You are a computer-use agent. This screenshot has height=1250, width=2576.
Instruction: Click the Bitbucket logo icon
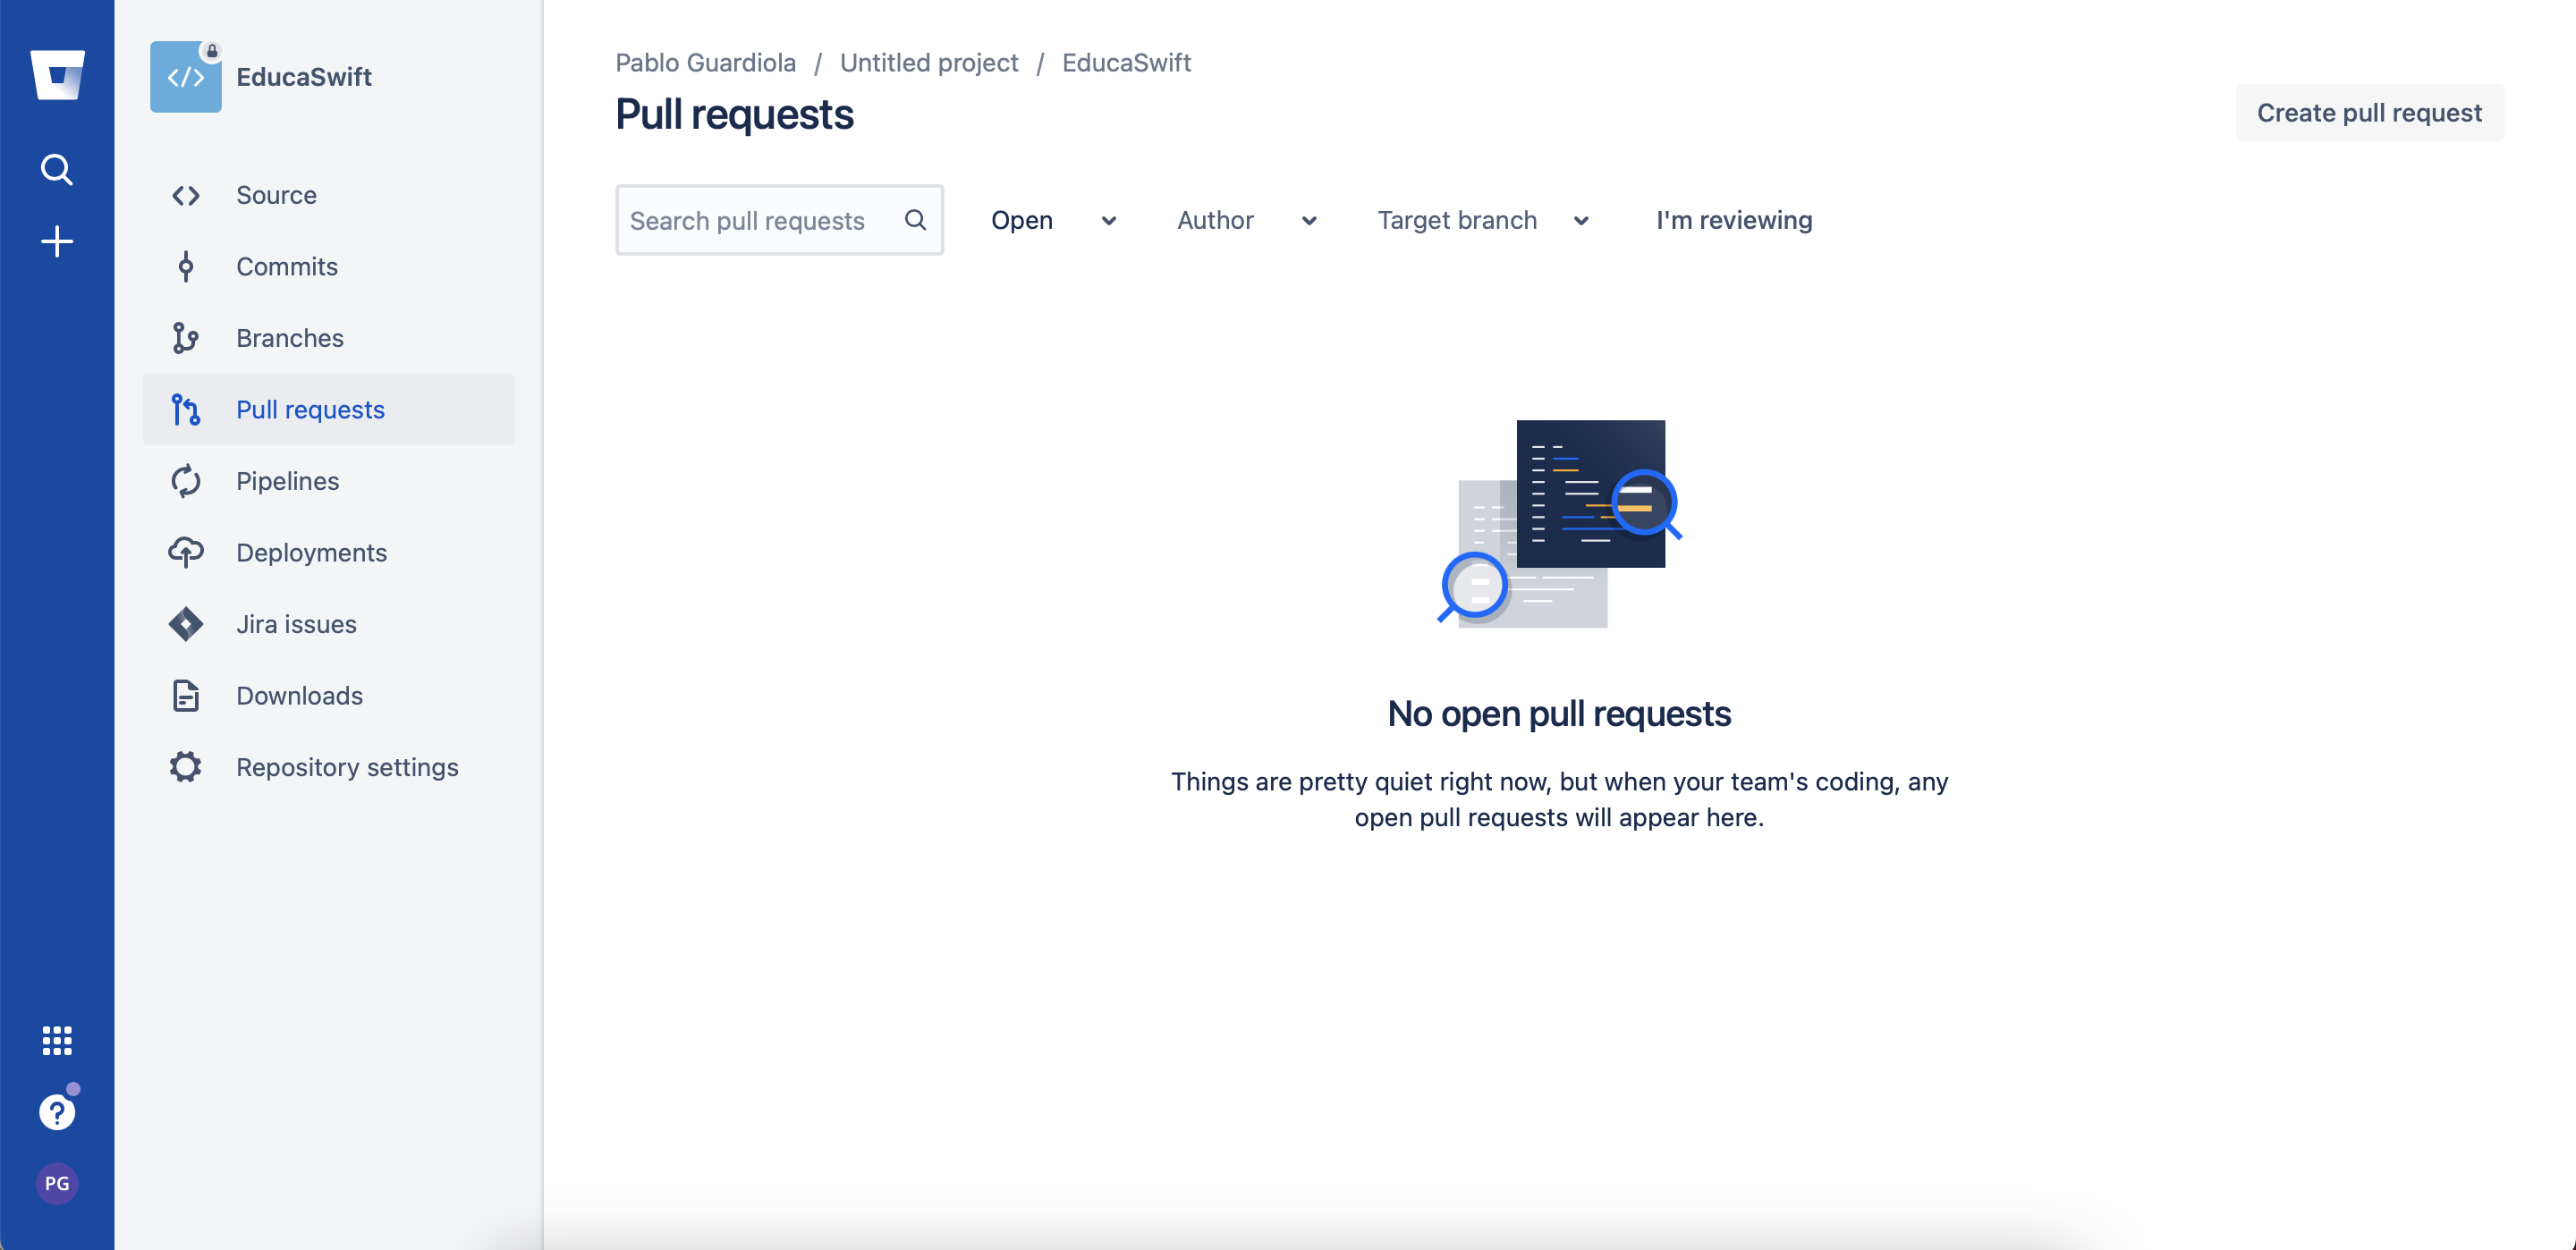(57, 75)
